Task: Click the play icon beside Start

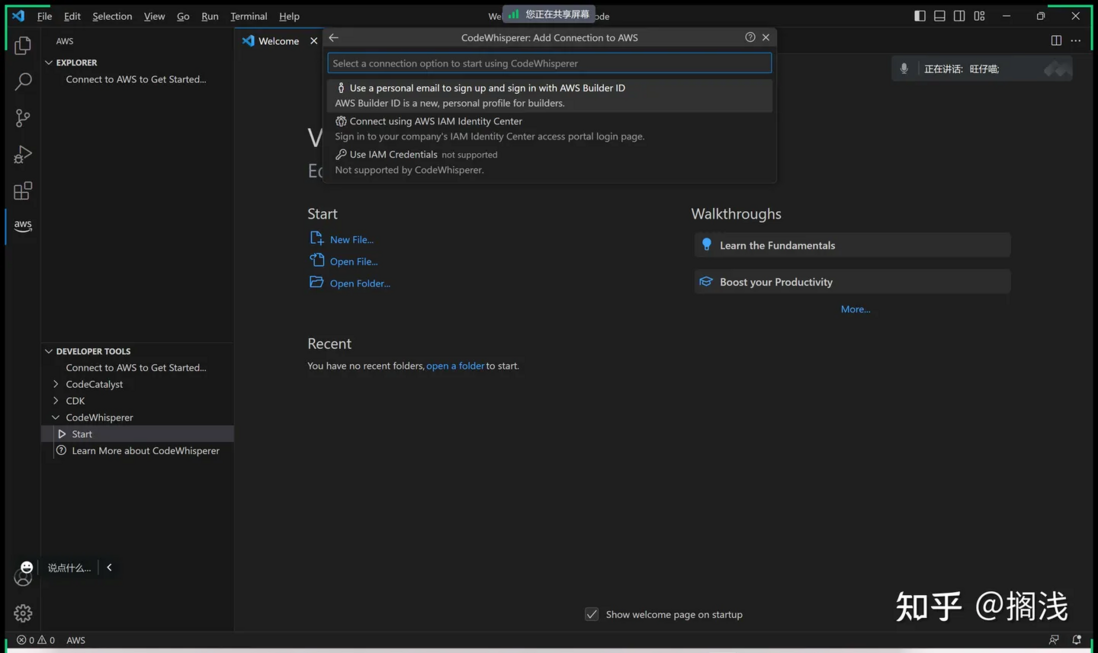Action: [62, 434]
